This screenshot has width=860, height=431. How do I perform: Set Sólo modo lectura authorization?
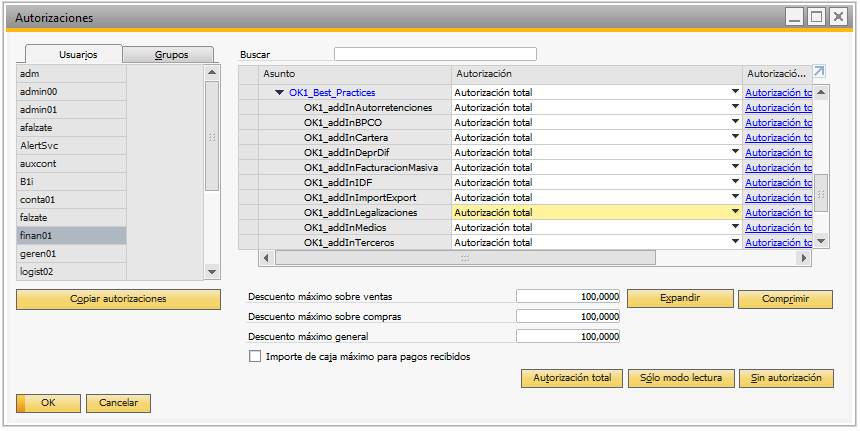(680, 379)
